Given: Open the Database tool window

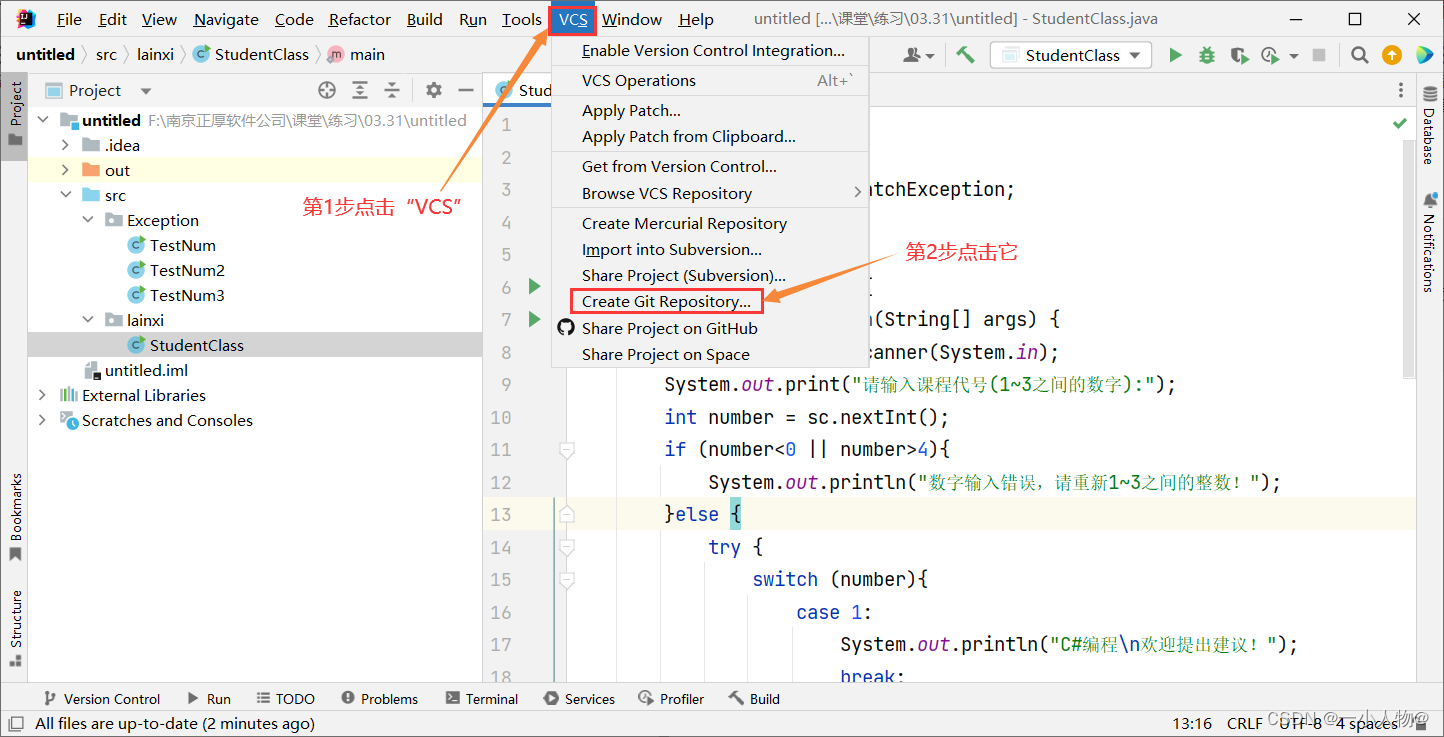Looking at the screenshot, I should 1430,125.
